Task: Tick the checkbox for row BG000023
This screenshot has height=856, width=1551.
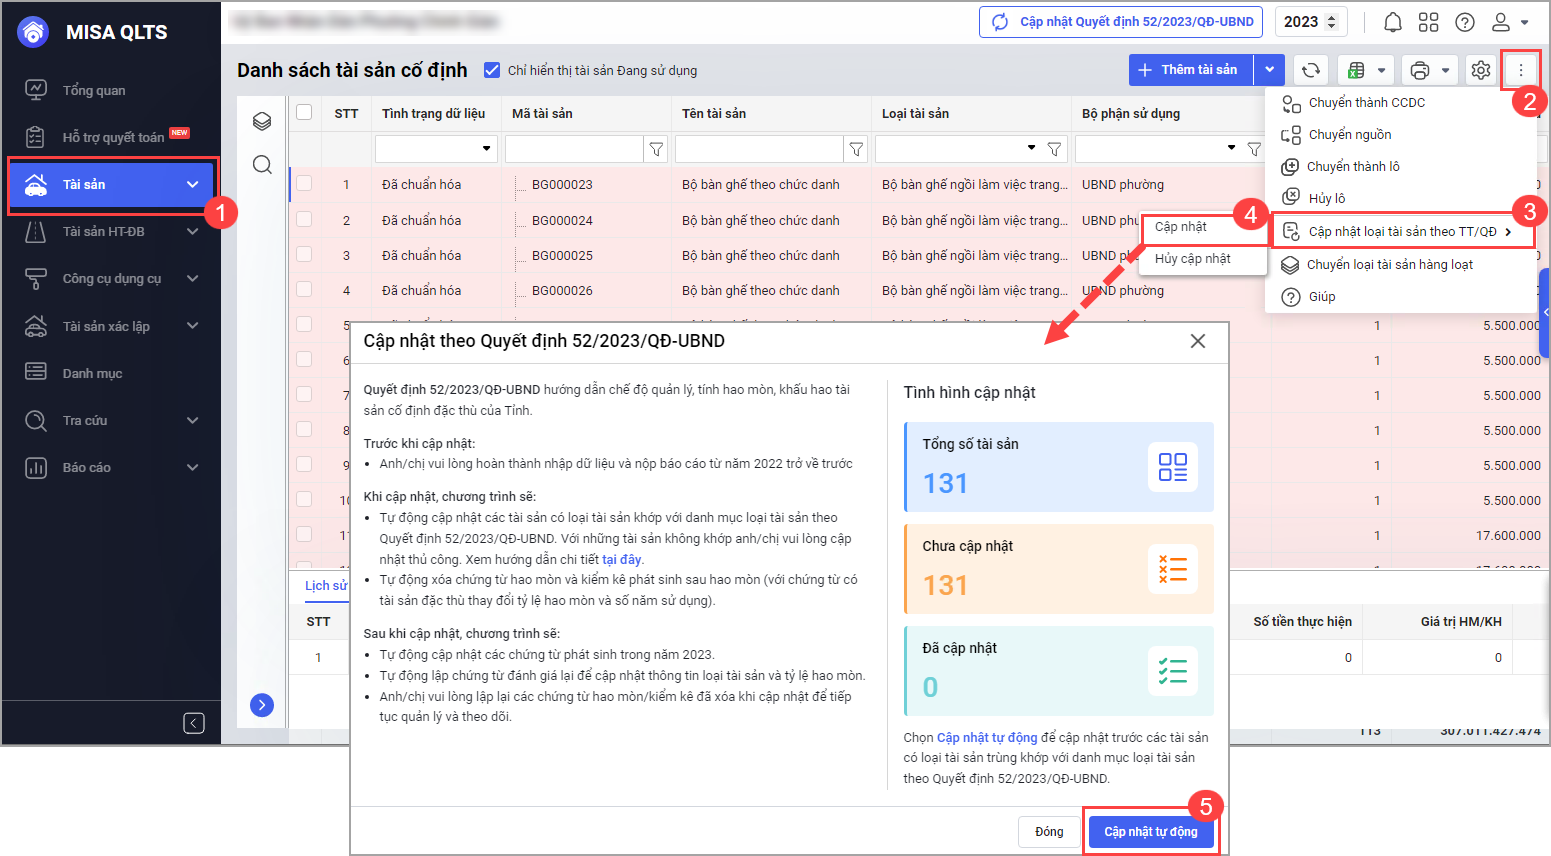Action: 304,184
